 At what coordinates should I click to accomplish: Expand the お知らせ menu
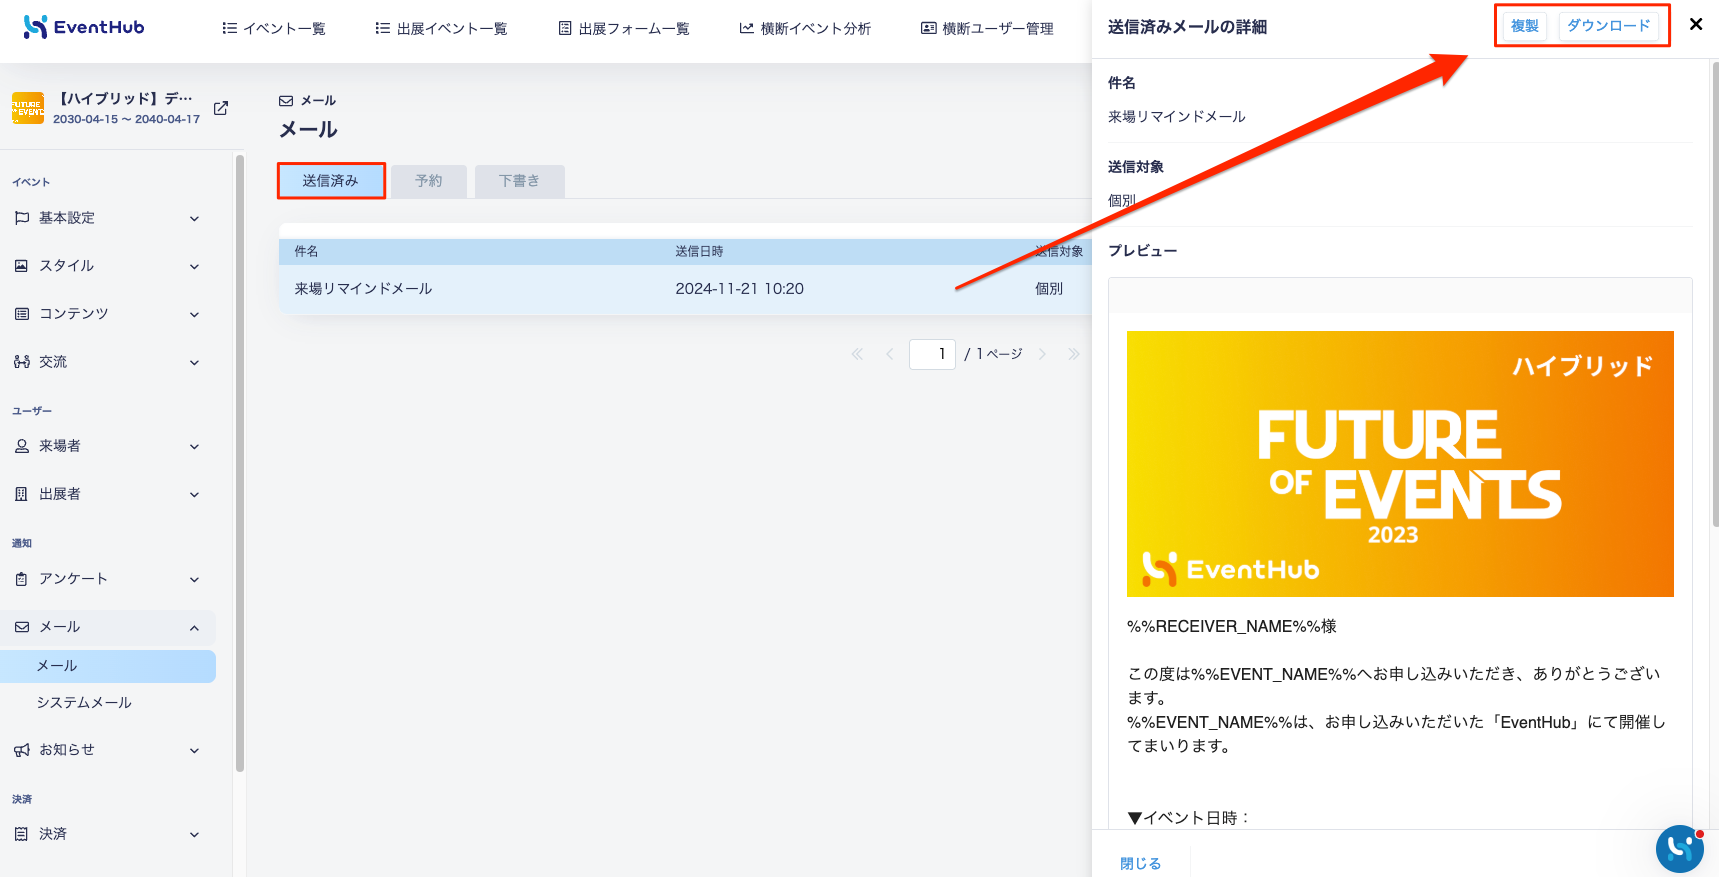tap(194, 751)
